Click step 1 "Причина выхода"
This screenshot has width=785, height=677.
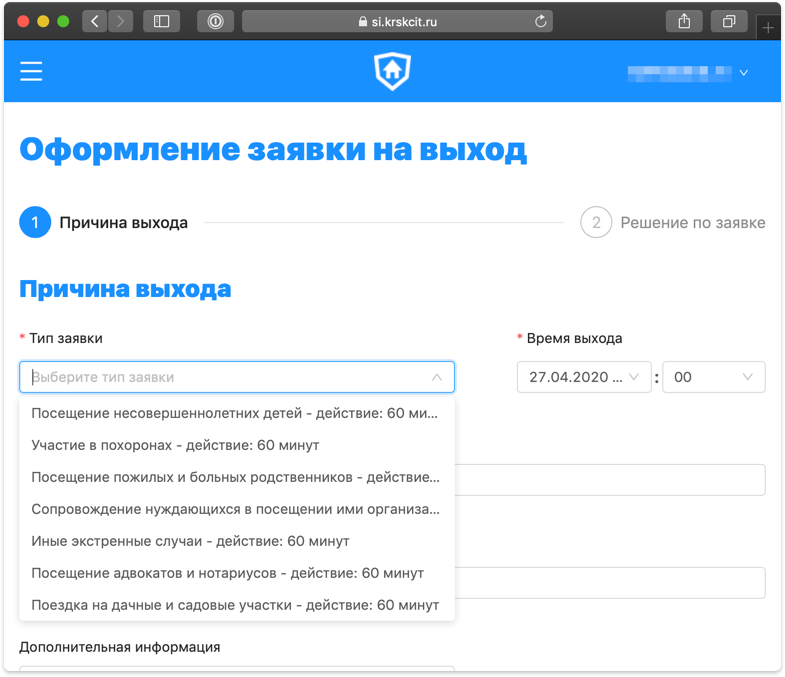(x=104, y=222)
